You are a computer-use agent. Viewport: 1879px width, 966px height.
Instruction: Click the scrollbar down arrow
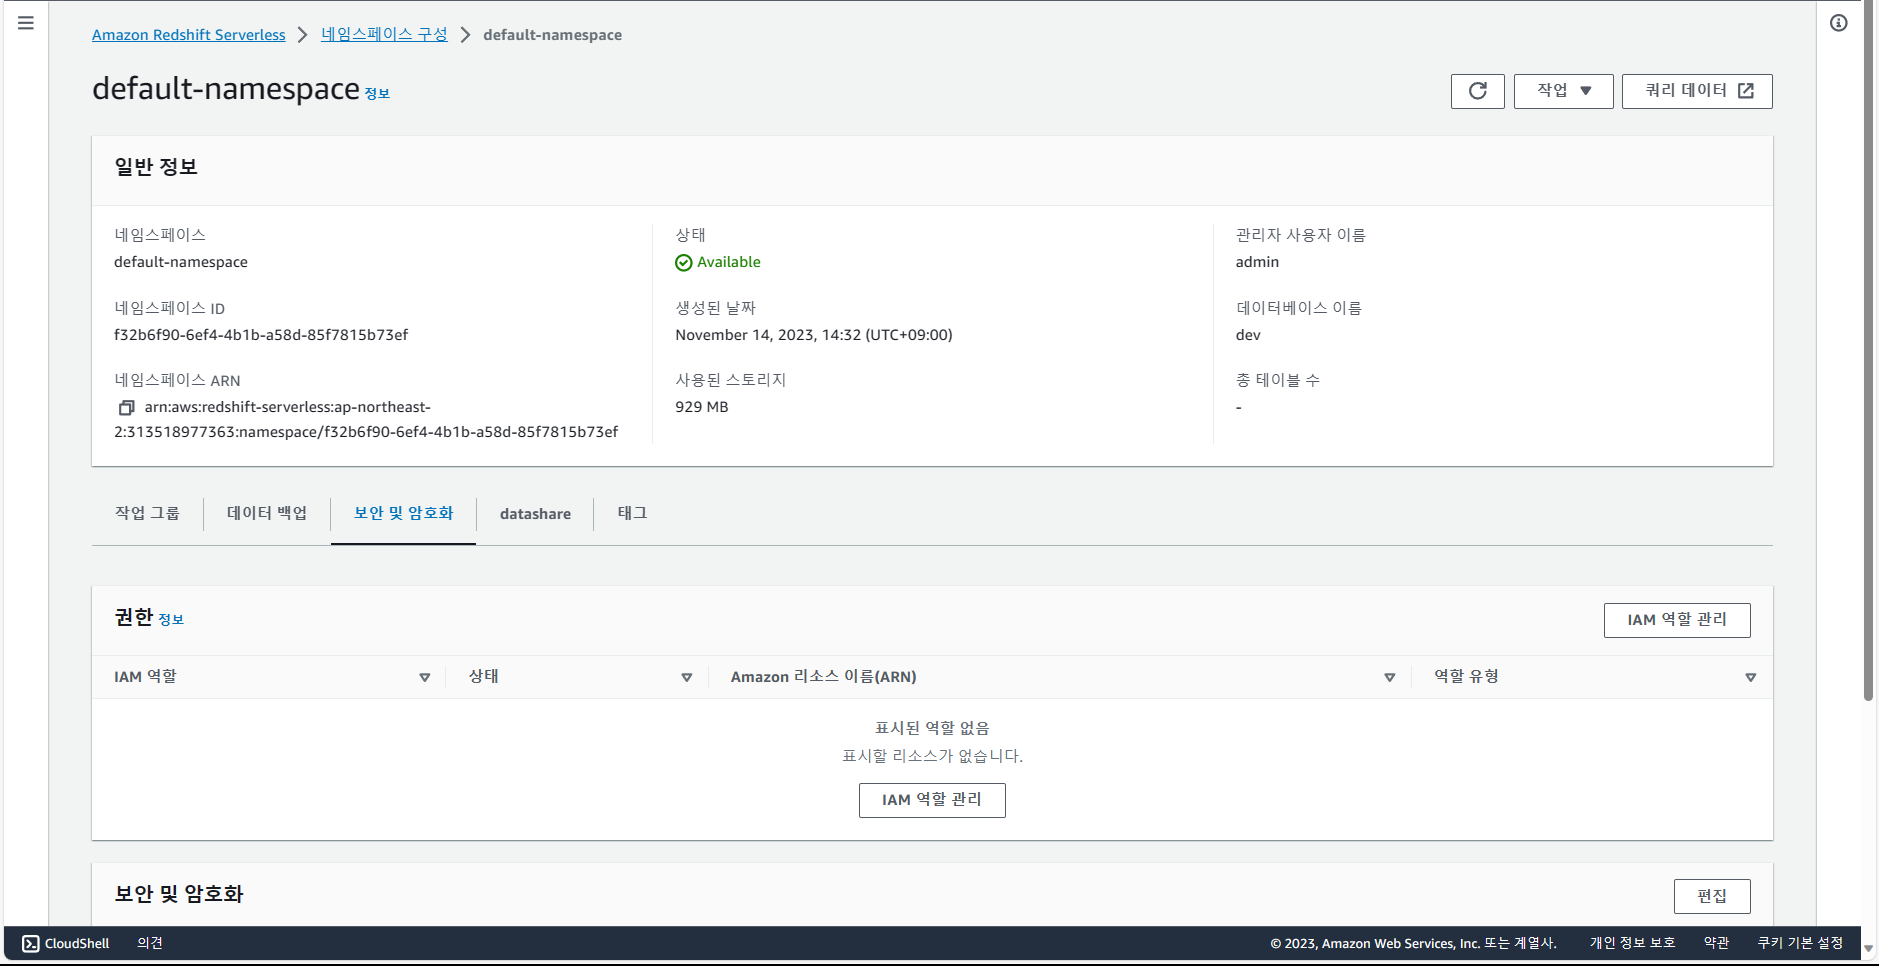1868,947
